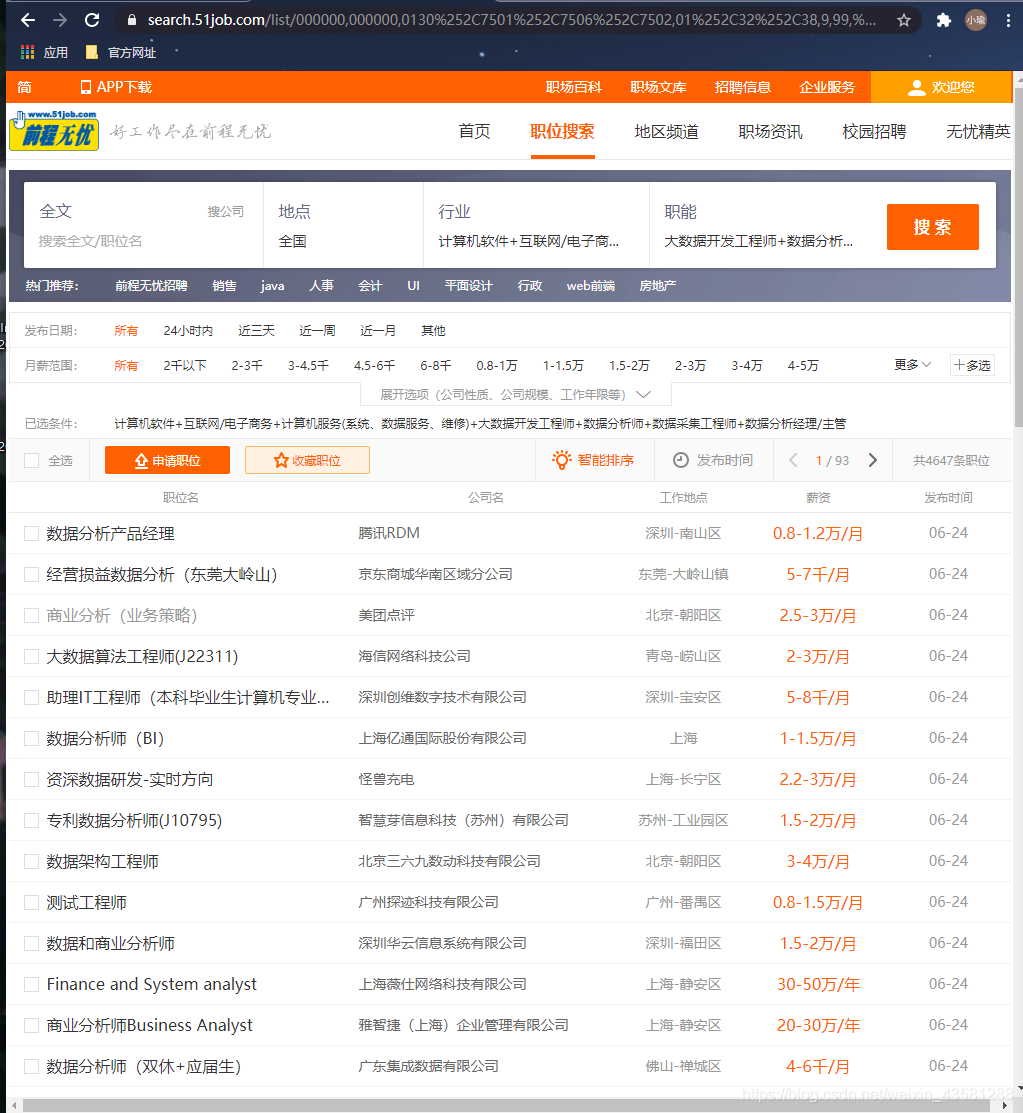Image resolution: width=1023 pixels, height=1113 pixels.
Task: Open job 数据和商业分析师
Action: click(x=111, y=943)
